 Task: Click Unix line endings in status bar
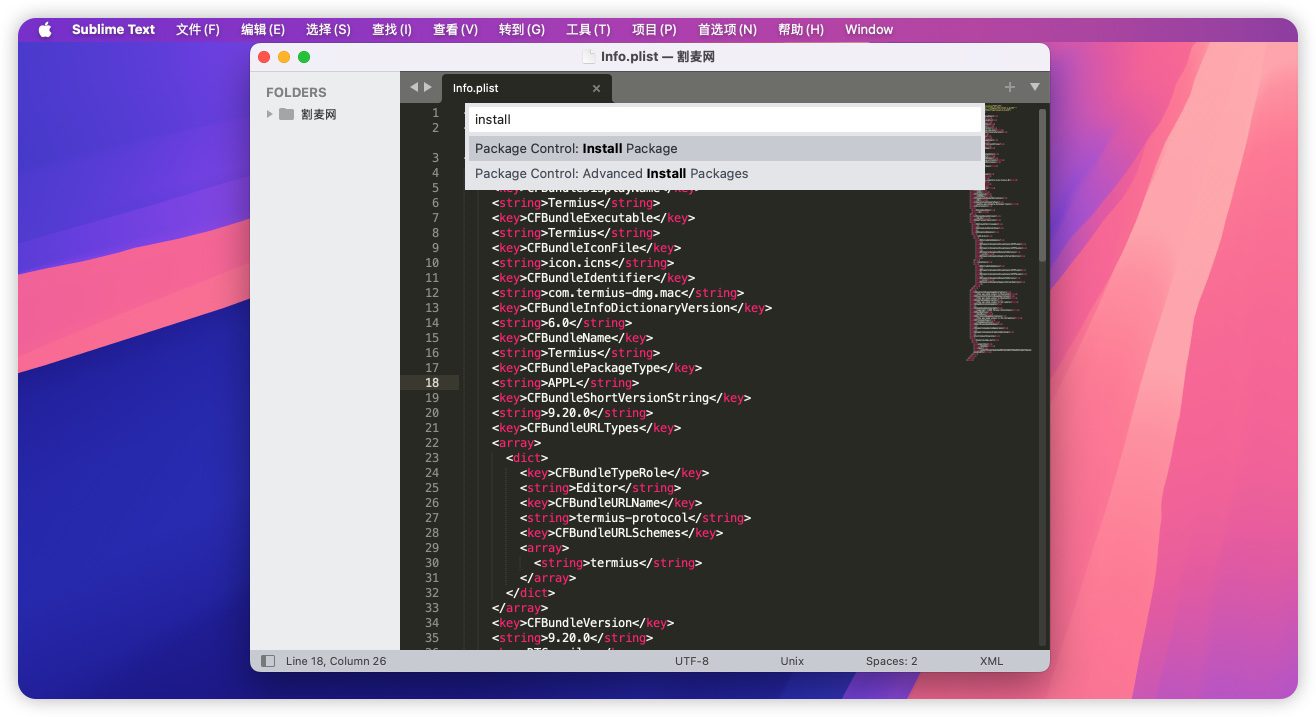click(x=792, y=661)
